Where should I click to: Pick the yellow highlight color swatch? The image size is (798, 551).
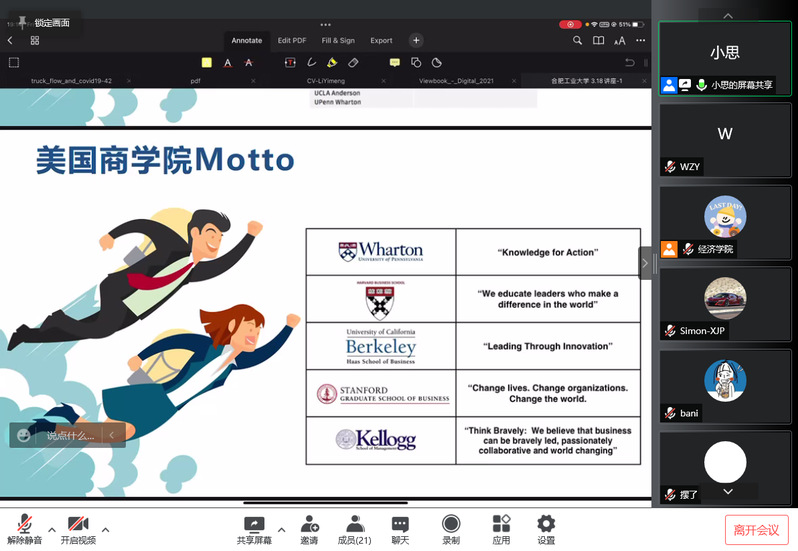click(x=207, y=63)
